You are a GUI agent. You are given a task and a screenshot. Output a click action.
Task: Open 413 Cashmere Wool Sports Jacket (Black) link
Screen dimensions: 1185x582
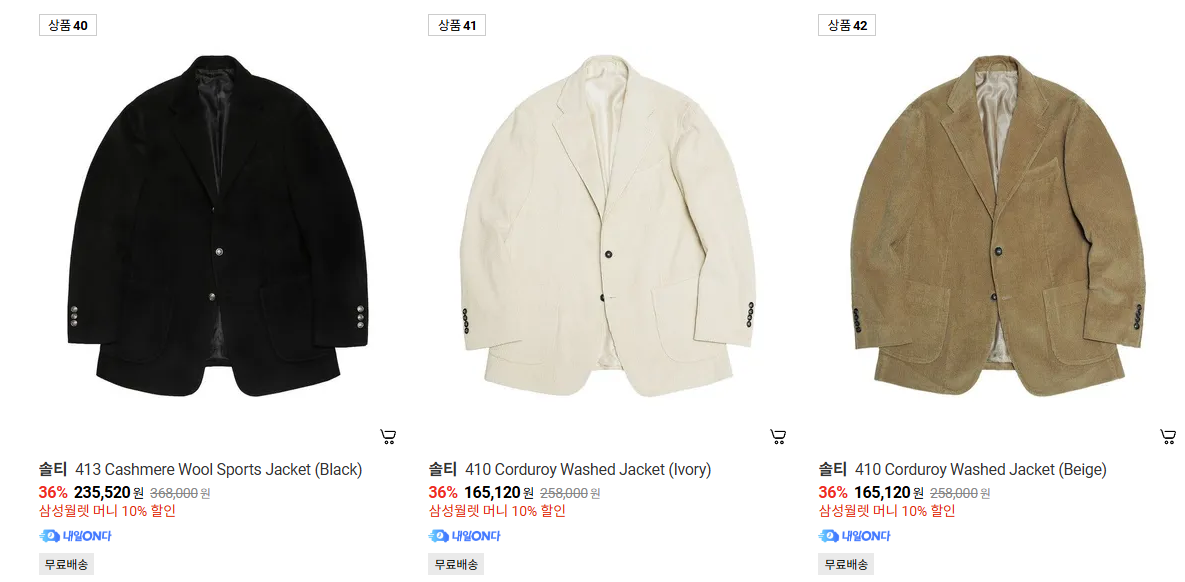tap(218, 469)
